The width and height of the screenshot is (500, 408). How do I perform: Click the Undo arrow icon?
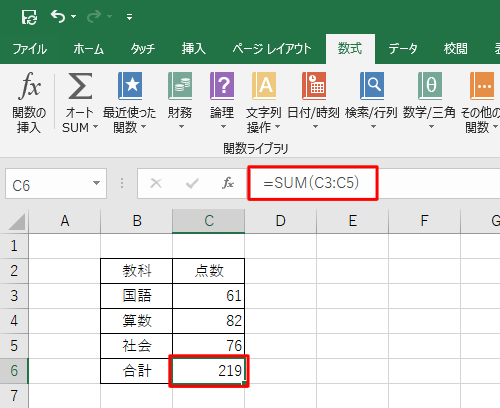coord(58,16)
